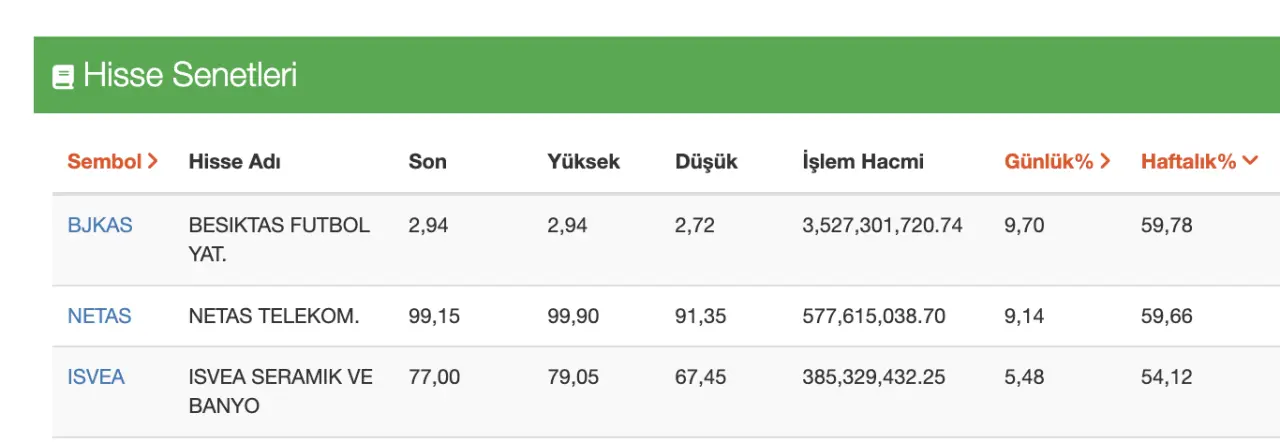
Task: Open the ISVEA stock link
Action: click(96, 377)
